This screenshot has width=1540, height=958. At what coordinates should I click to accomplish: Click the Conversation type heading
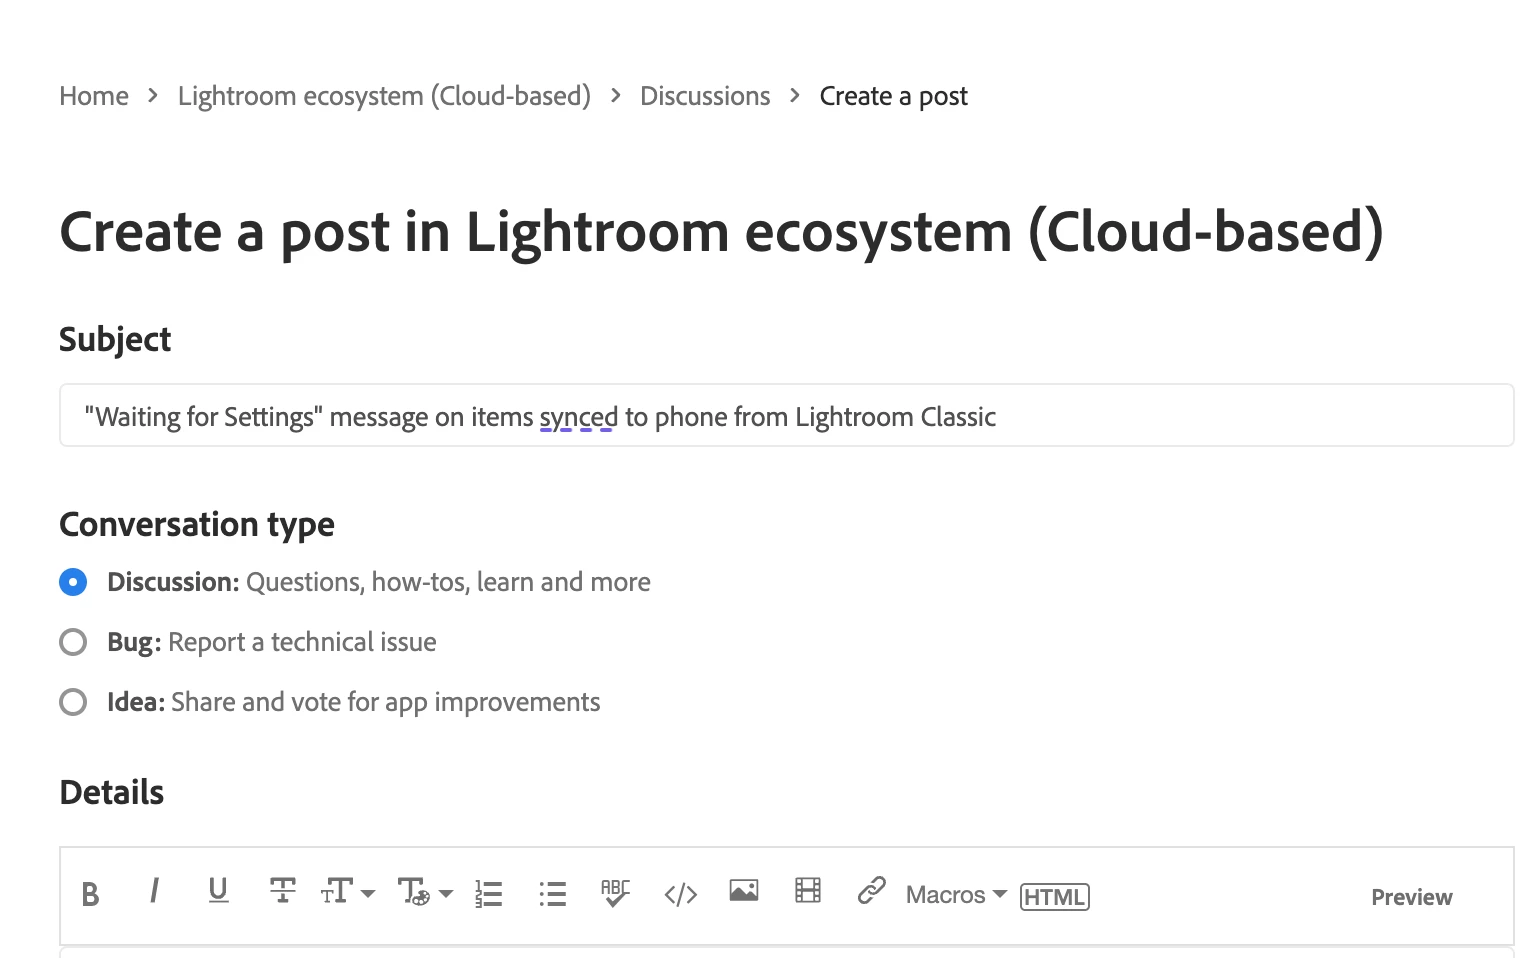197,524
